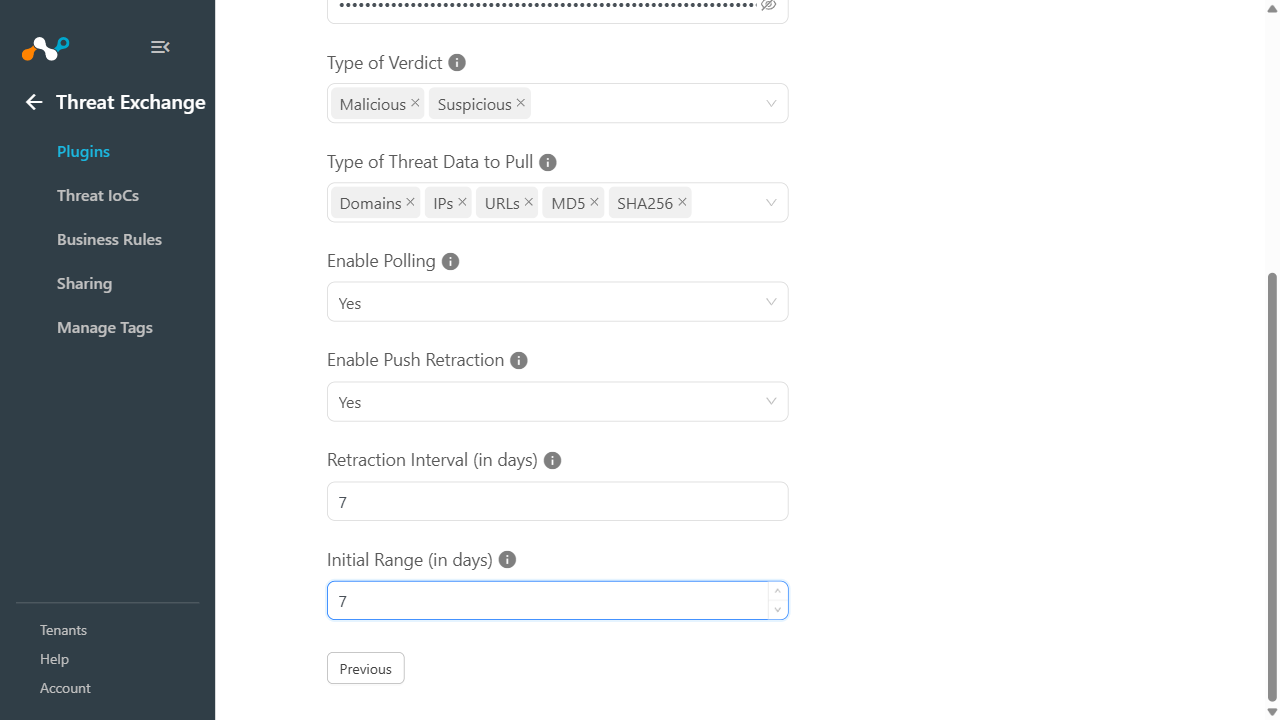This screenshot has width=1280, height=720.
Task: Click the Previous button
Action: tap(366, 668)
